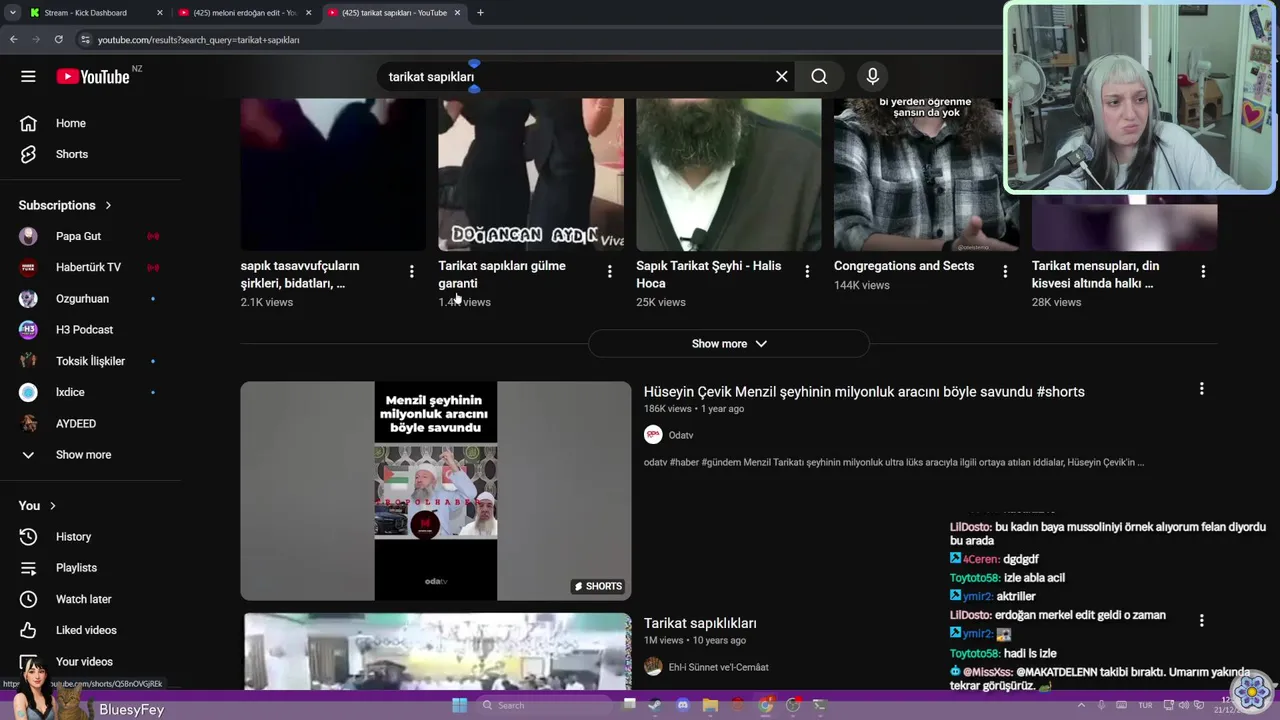Open options menu for Hüseyin Çevik video
This screenshot has width=1280, height=720.
(1201, 388)
